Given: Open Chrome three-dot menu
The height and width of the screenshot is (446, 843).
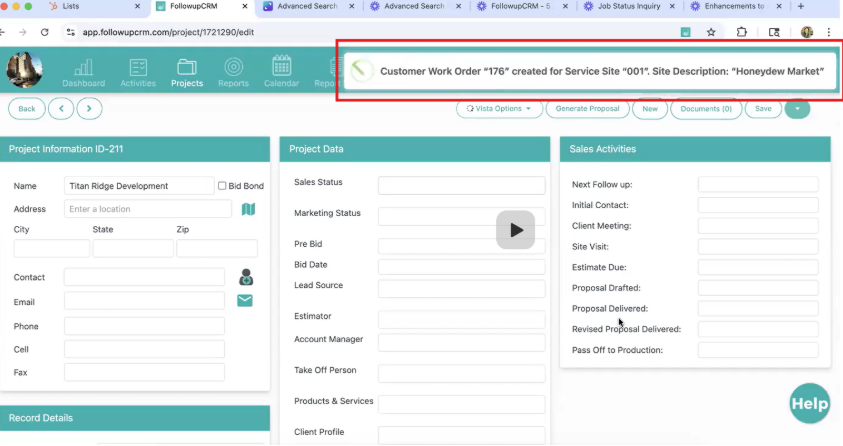Looking at the screenshot, I should (828, 32).
